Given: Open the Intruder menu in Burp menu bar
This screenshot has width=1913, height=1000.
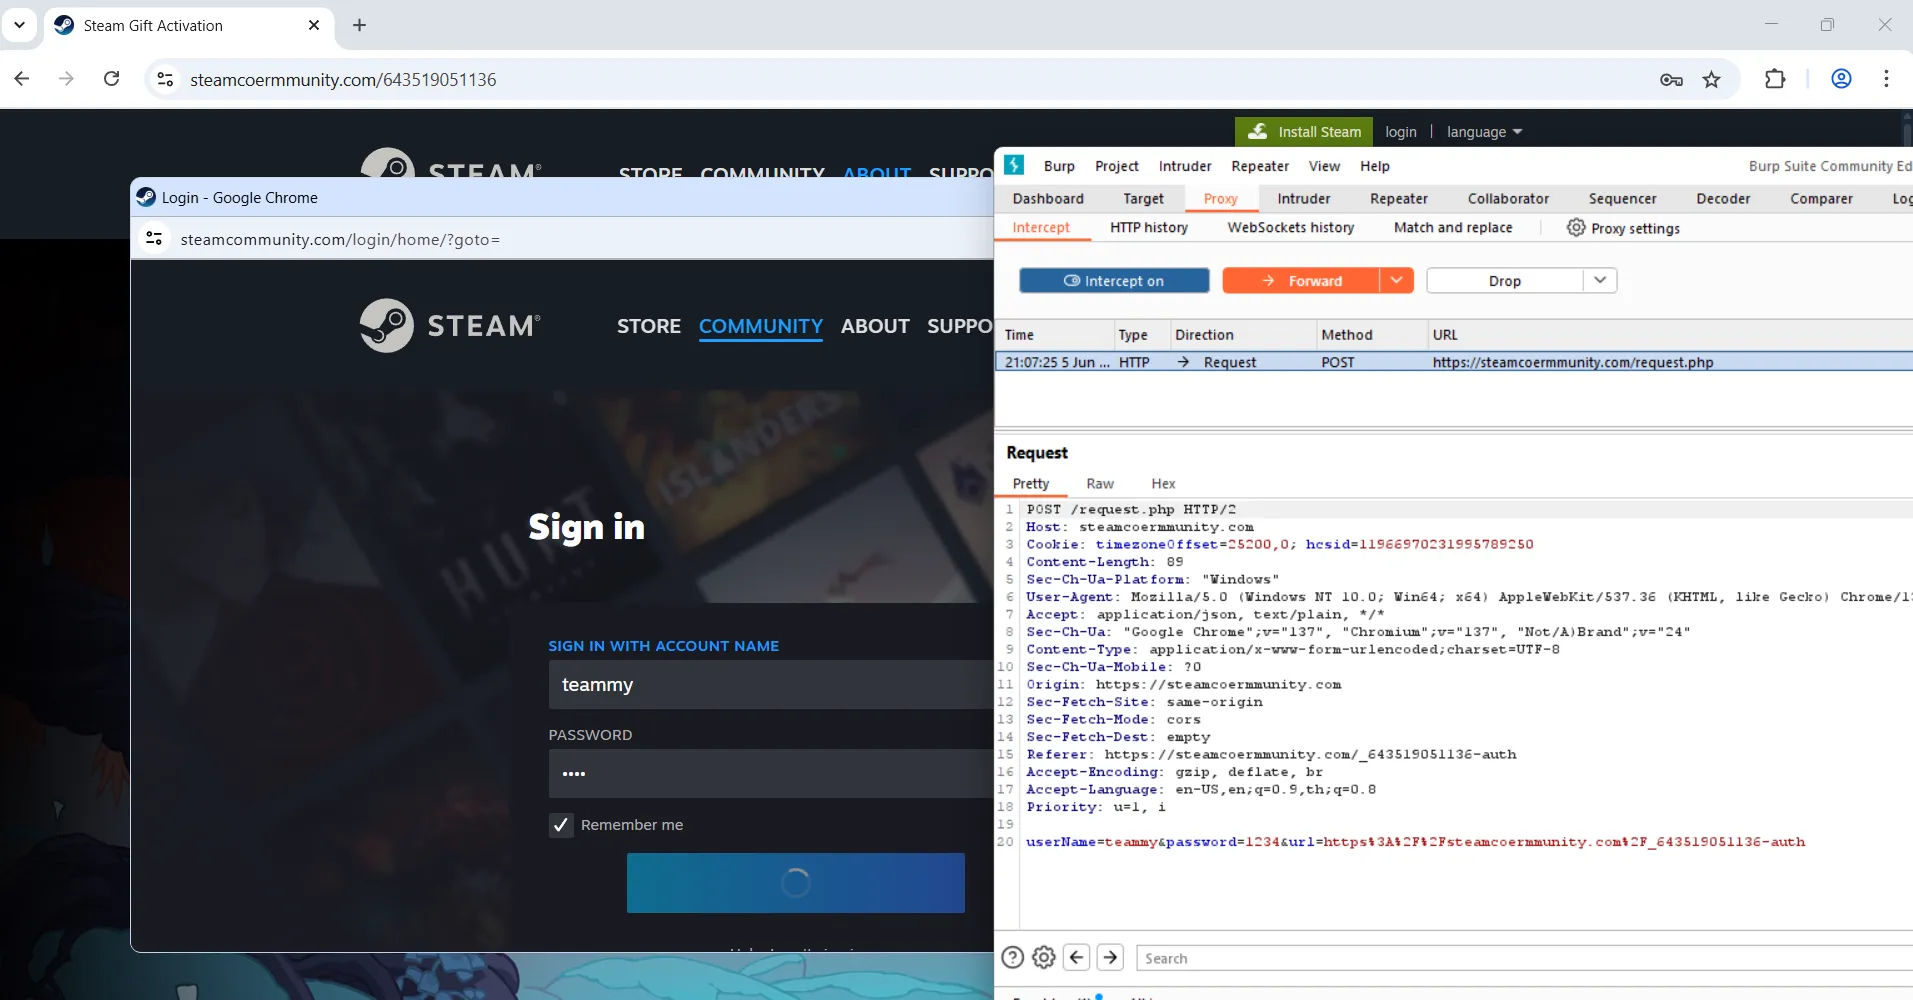Looking at the screenshot, I should 1185,166.
